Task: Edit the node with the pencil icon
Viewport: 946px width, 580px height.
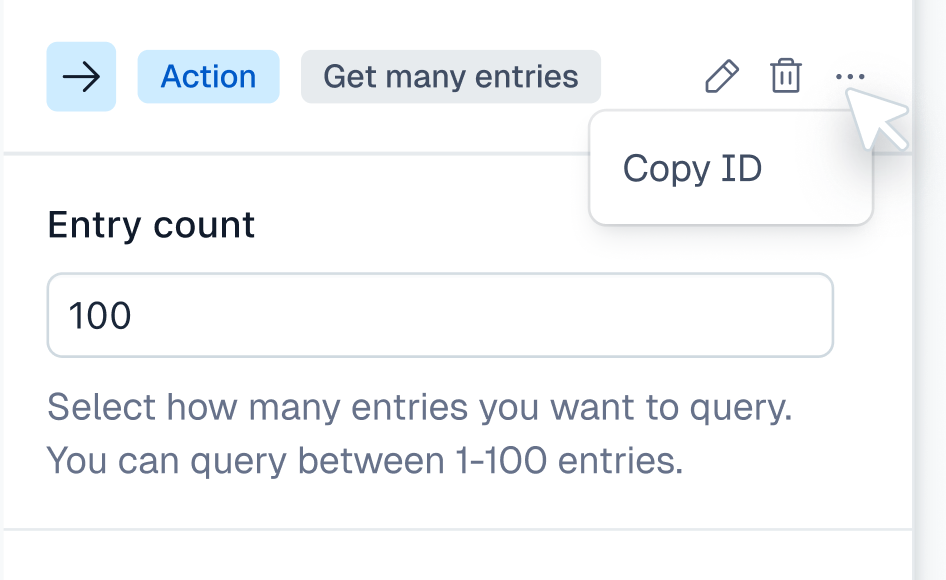Action: (x=723, y=76)
